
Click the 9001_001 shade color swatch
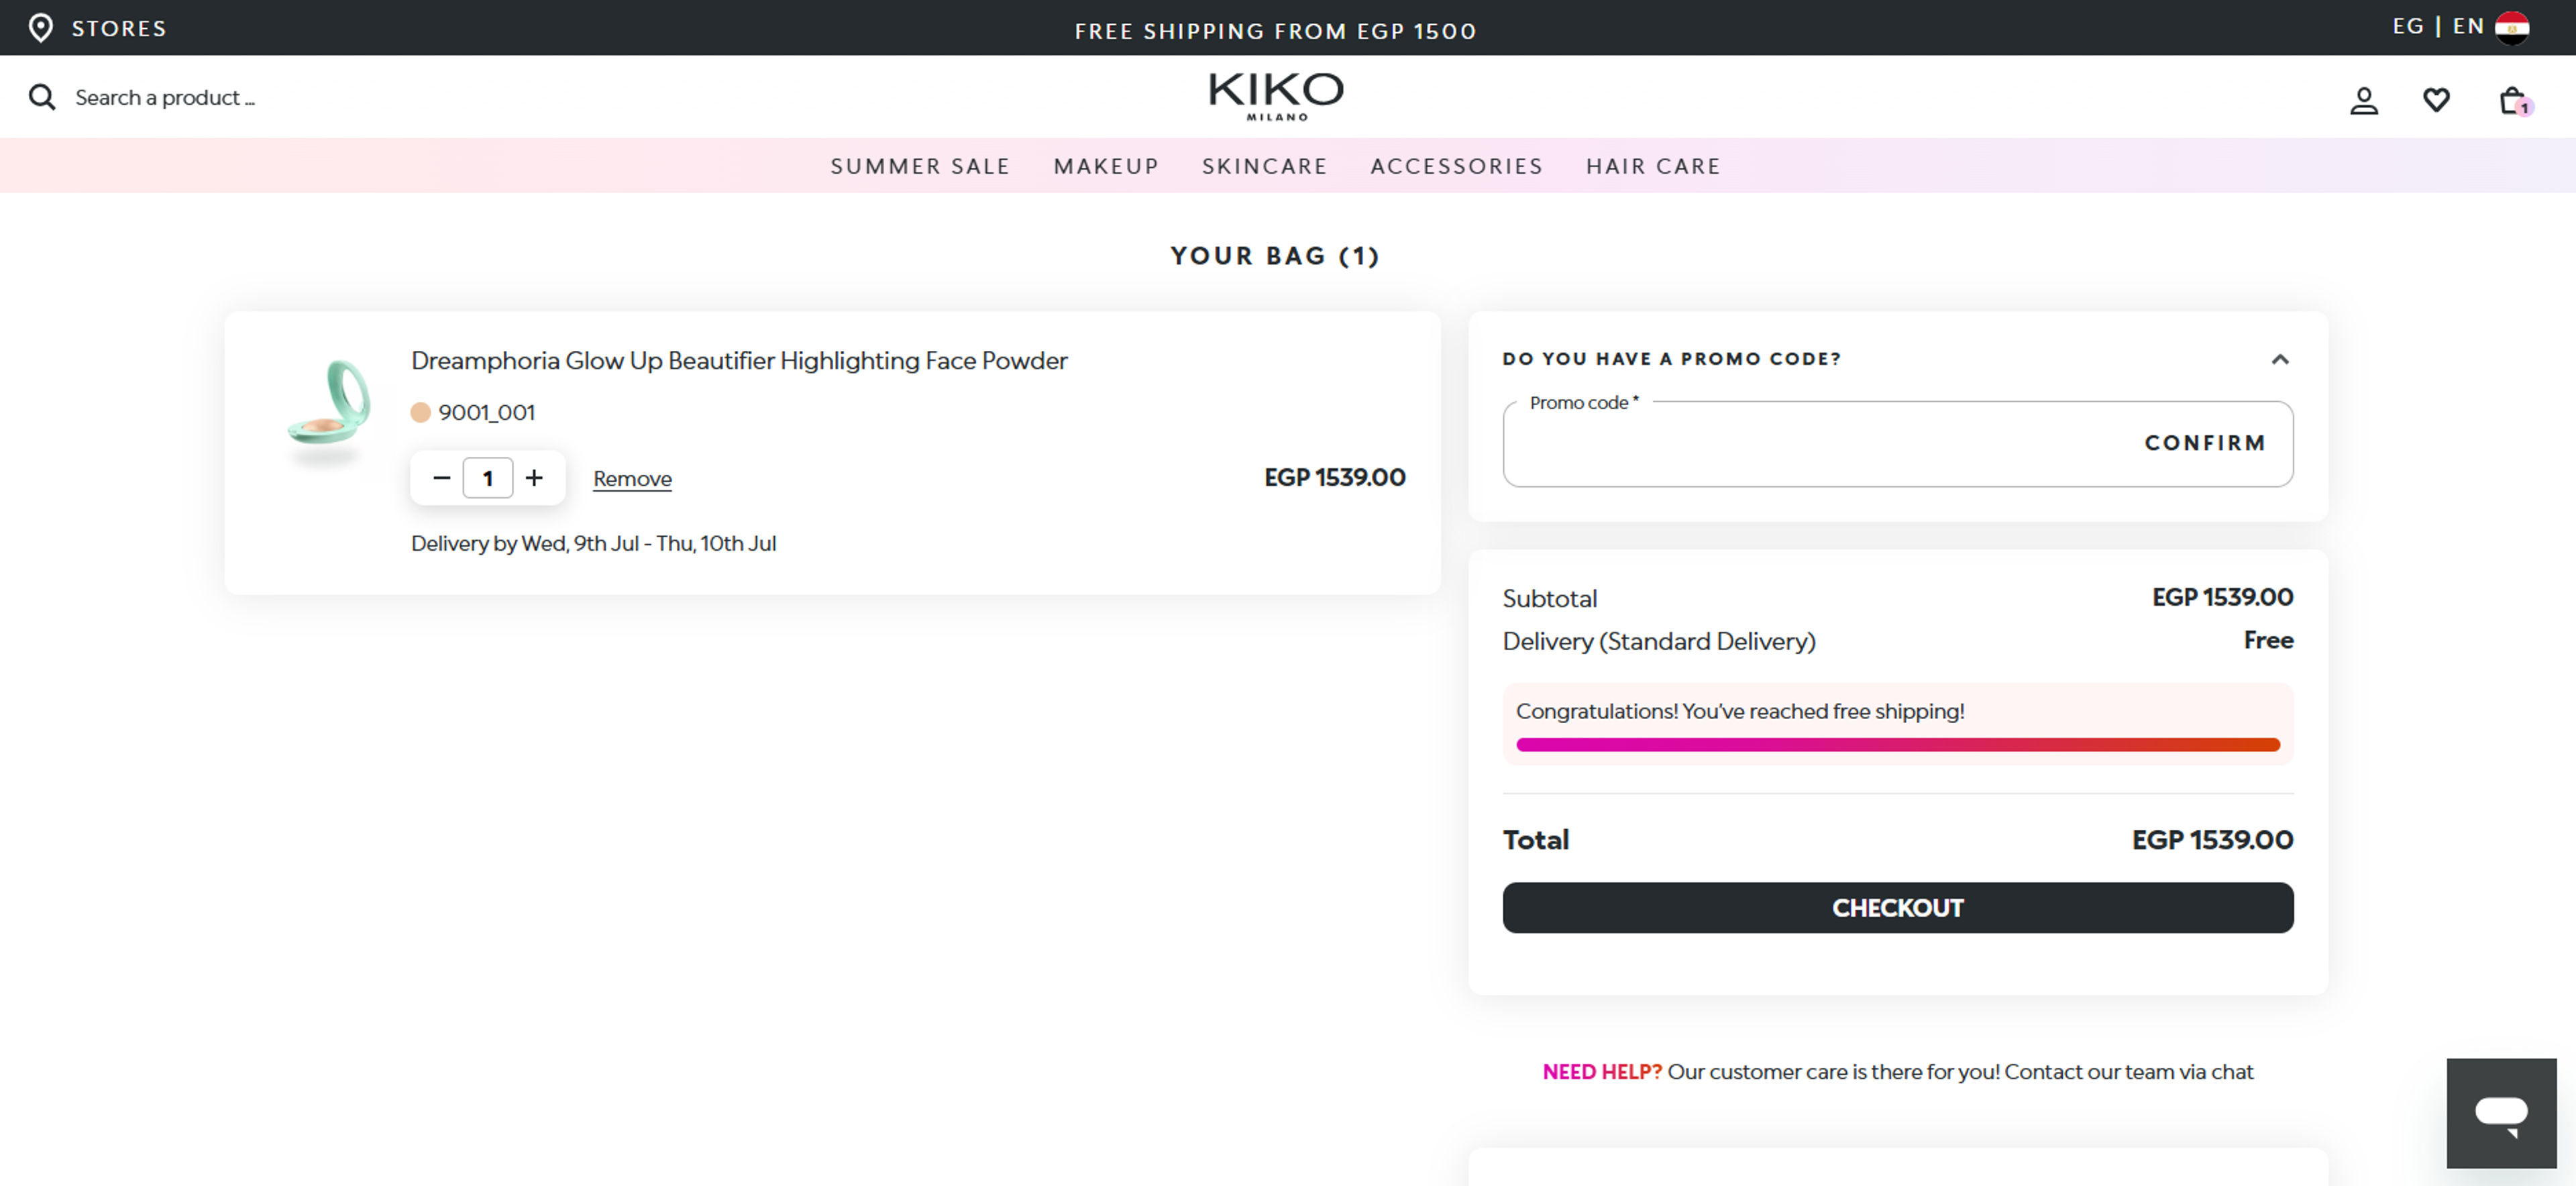click(x=420, y=412)
